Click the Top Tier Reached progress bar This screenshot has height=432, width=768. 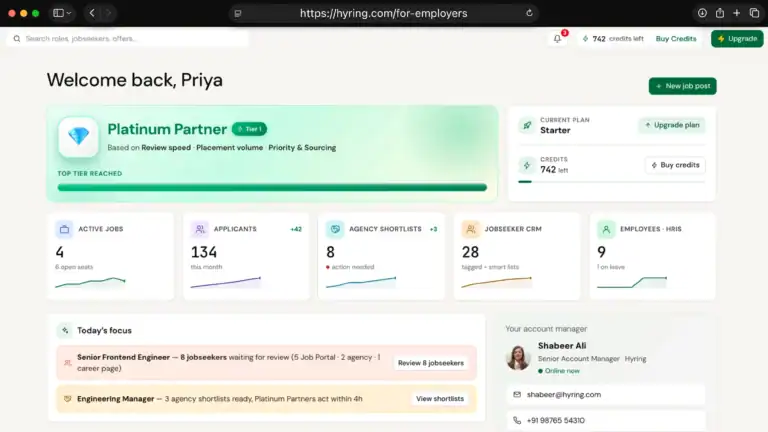click(x=272, y=187)
